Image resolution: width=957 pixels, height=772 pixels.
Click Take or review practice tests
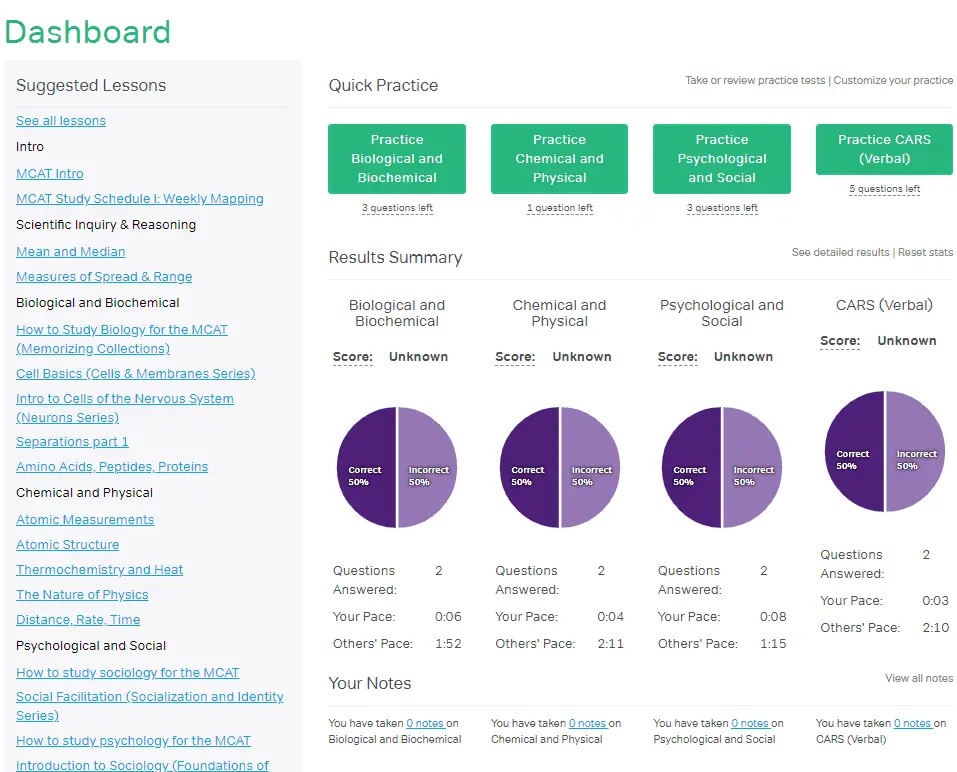click(x=755, y=80)
